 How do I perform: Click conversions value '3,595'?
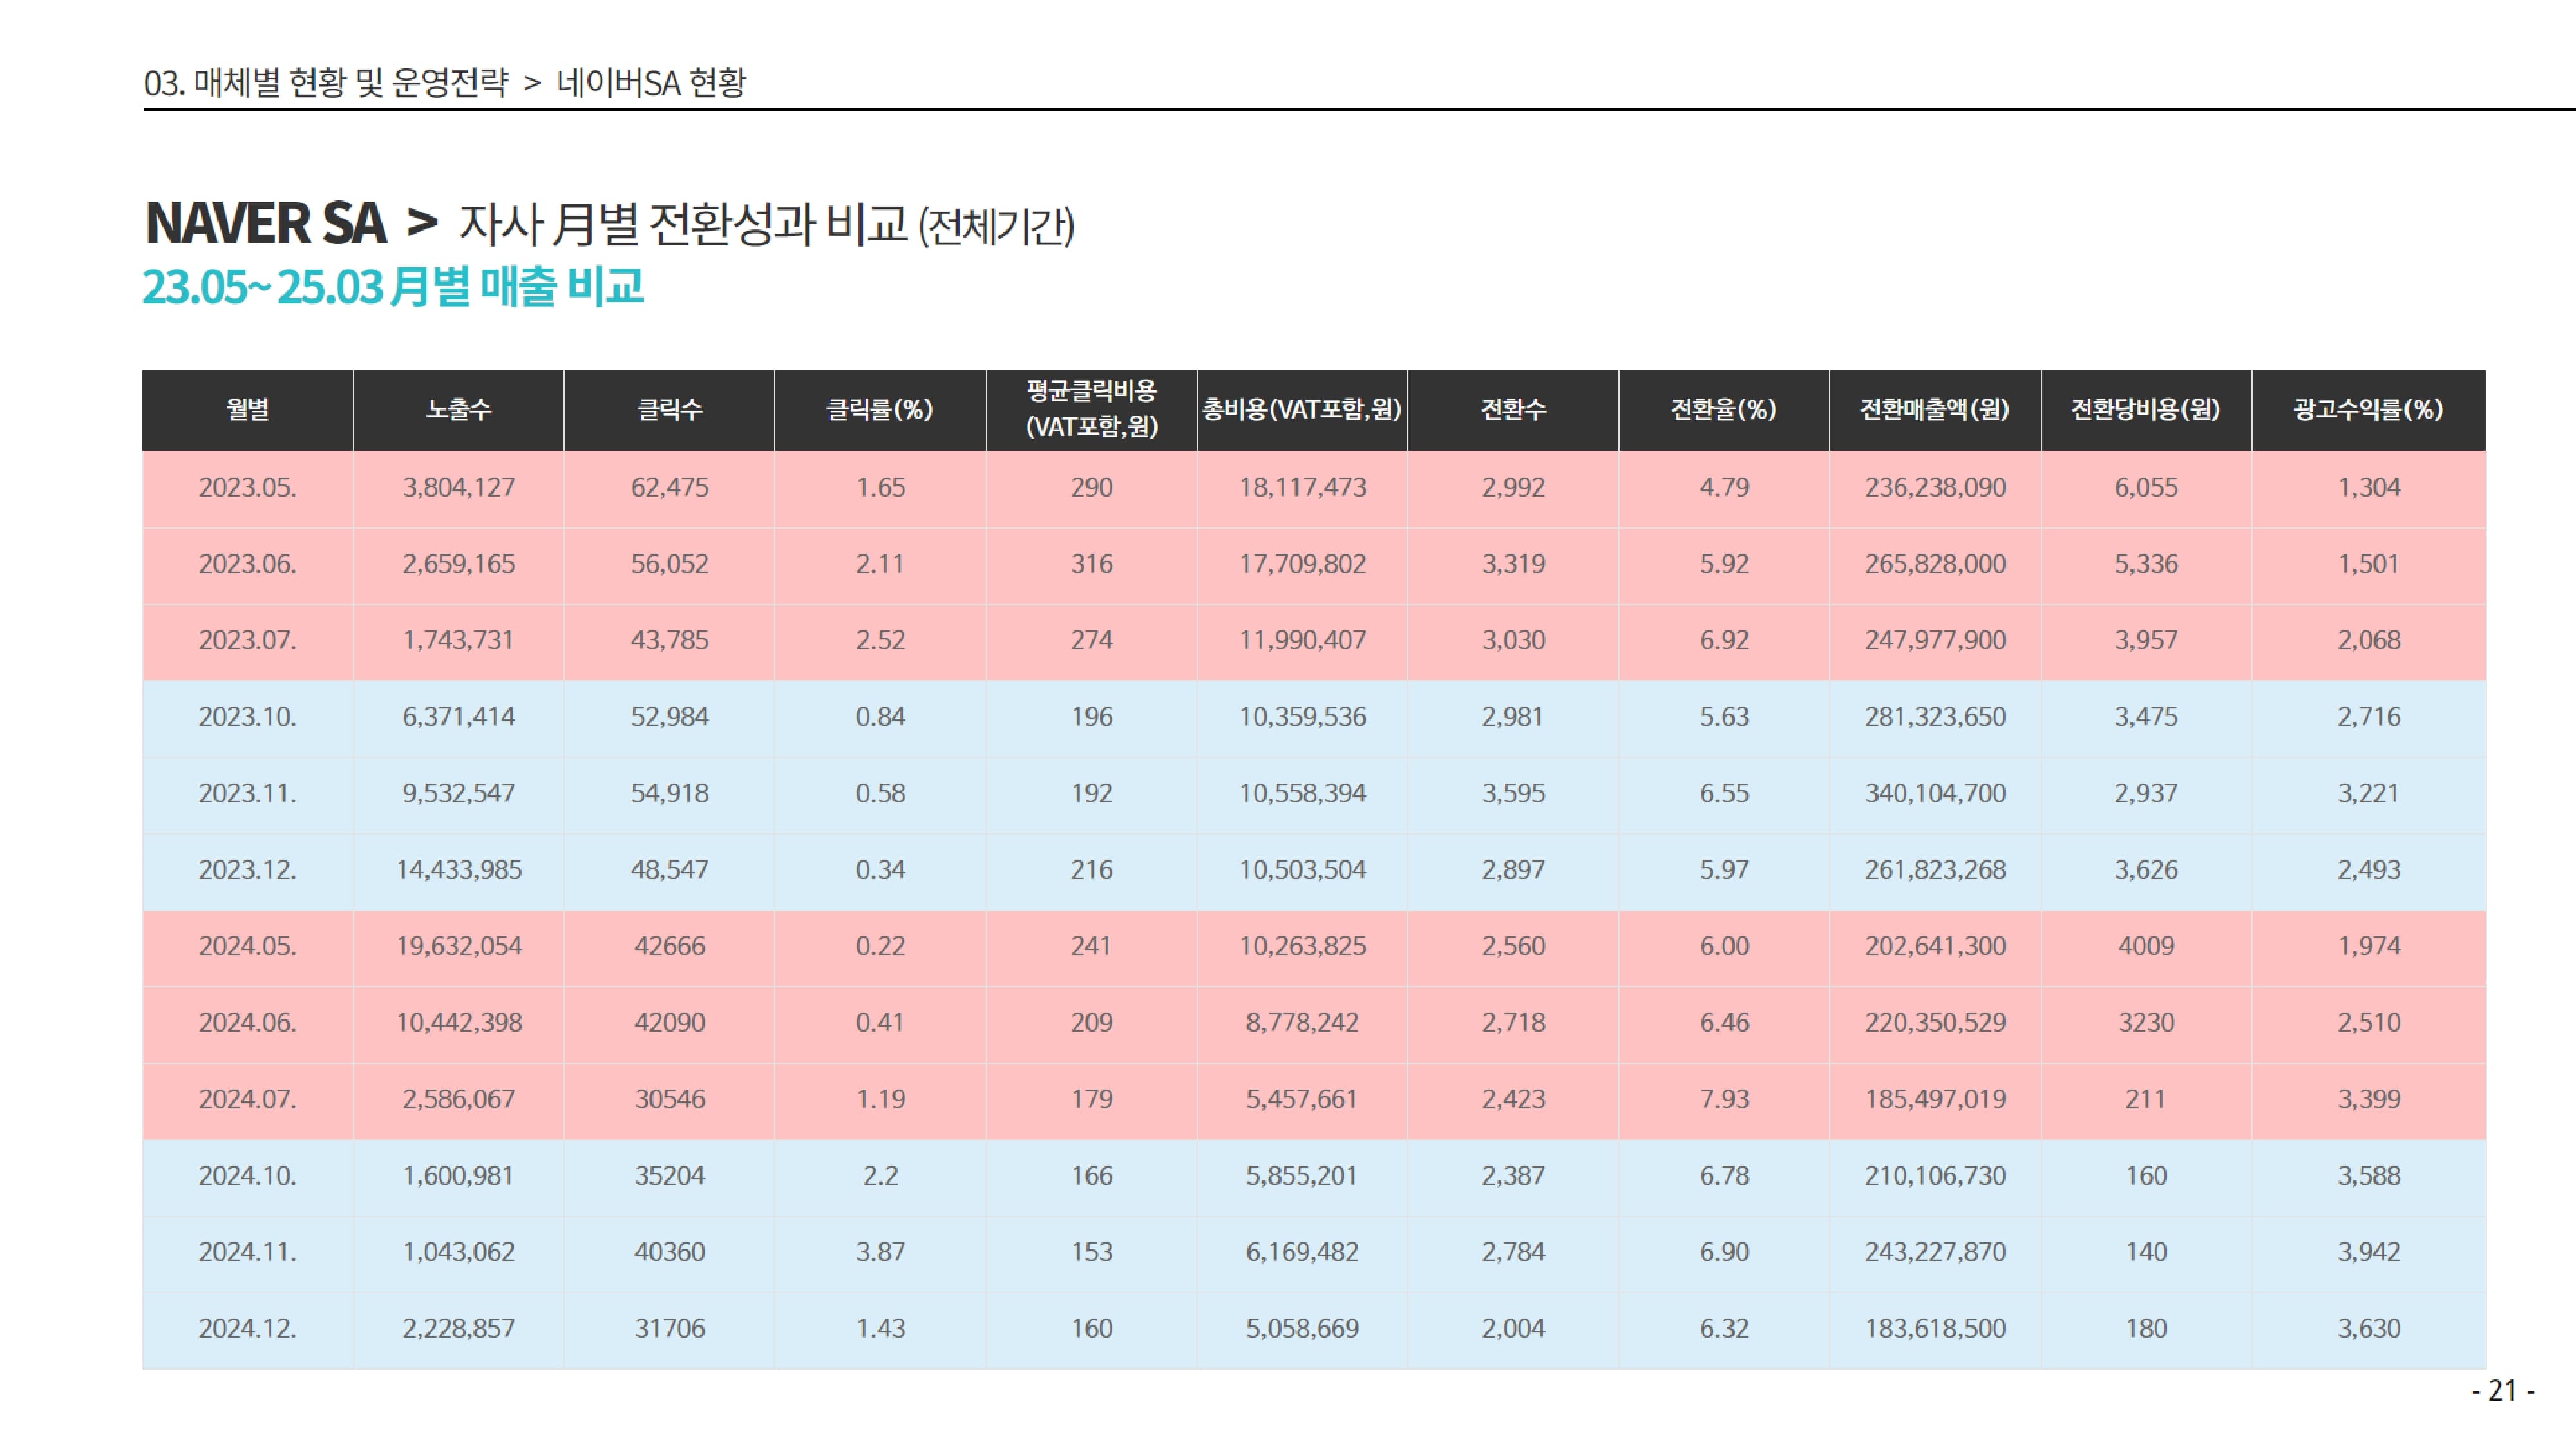[1513, 794]
